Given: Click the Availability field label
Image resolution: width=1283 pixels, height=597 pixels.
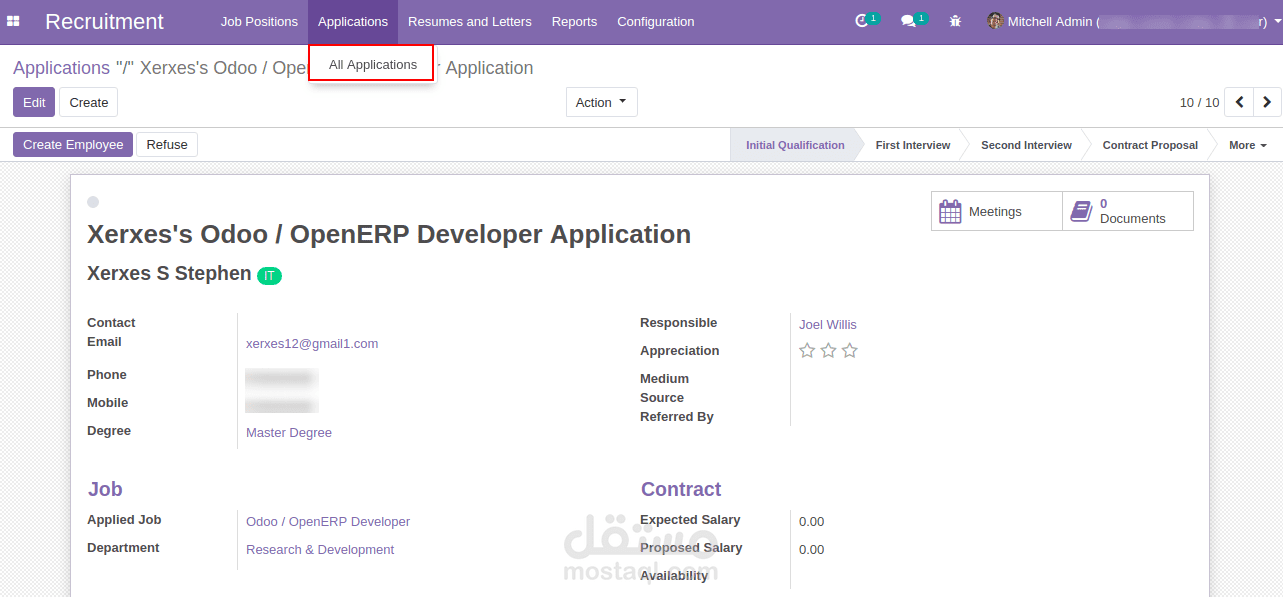Looking at the screenshot, I should point(674,575).
